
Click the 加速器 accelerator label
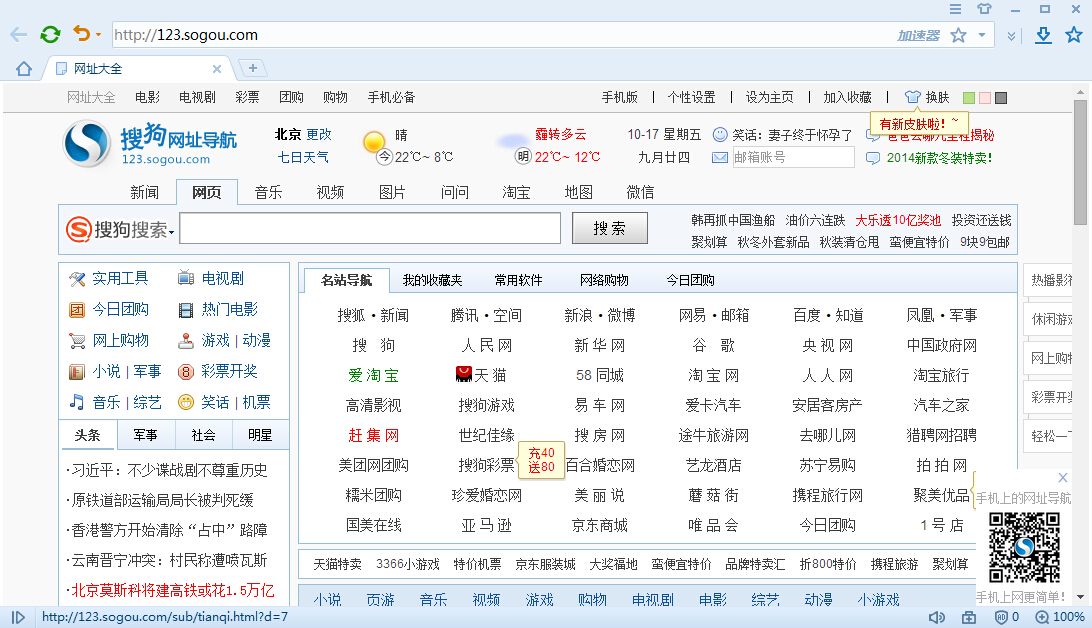coord(918,36)
